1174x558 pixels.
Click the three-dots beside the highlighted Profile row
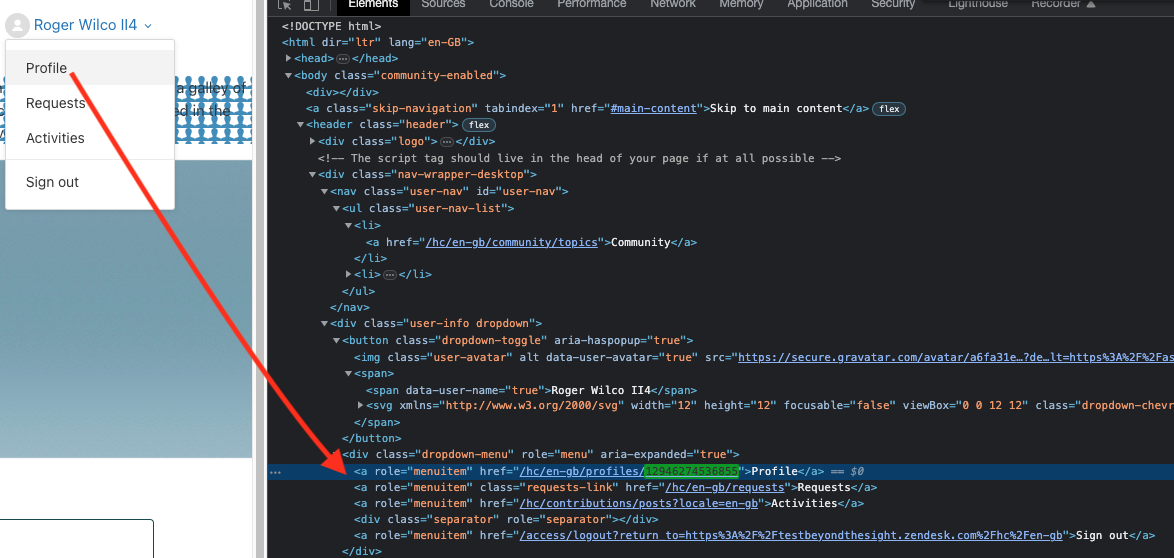click(275, 471)
